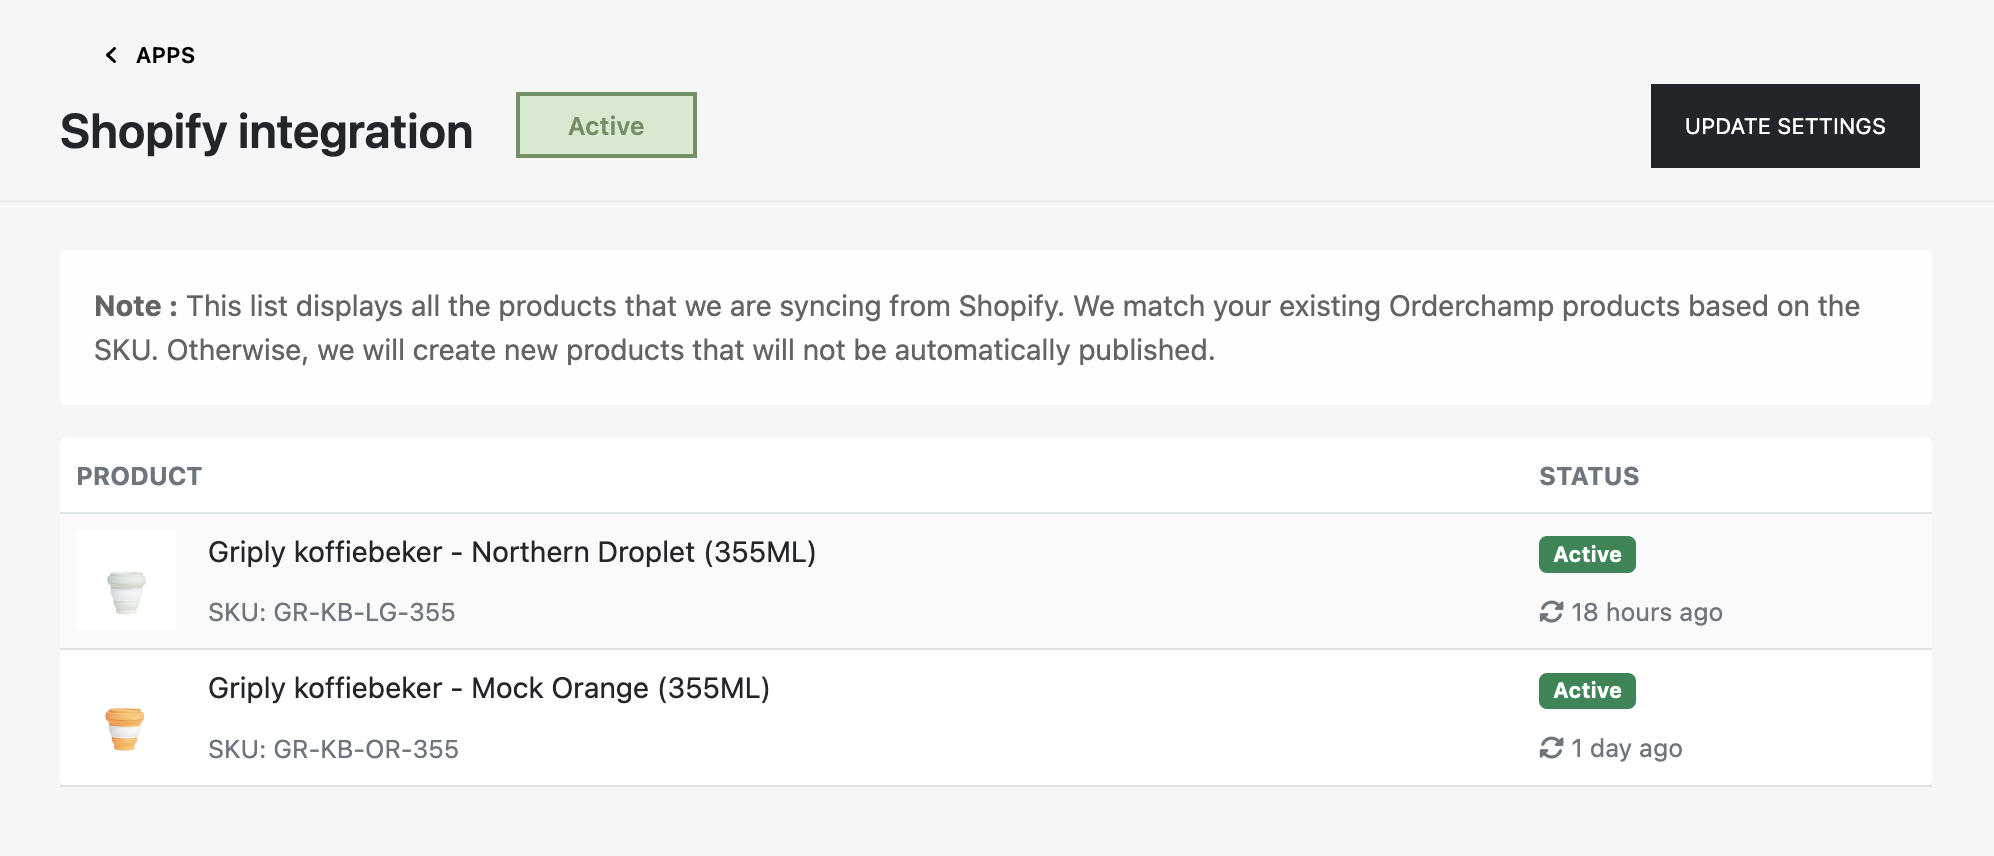The image size is (1994, 856).
Task: Open the Mock Orange cup thumbnail
Action: [125, 728]
